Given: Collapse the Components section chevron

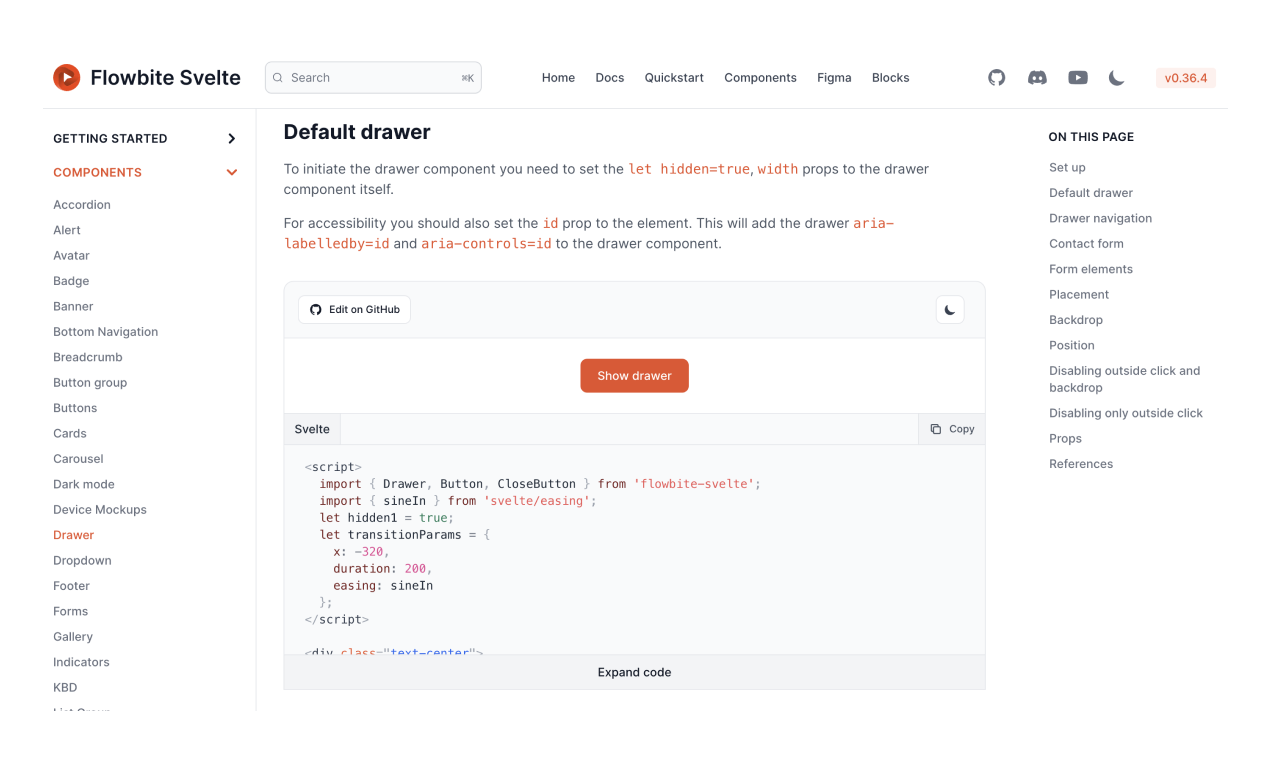Looking at the screenshot, I should click(232, 172).
